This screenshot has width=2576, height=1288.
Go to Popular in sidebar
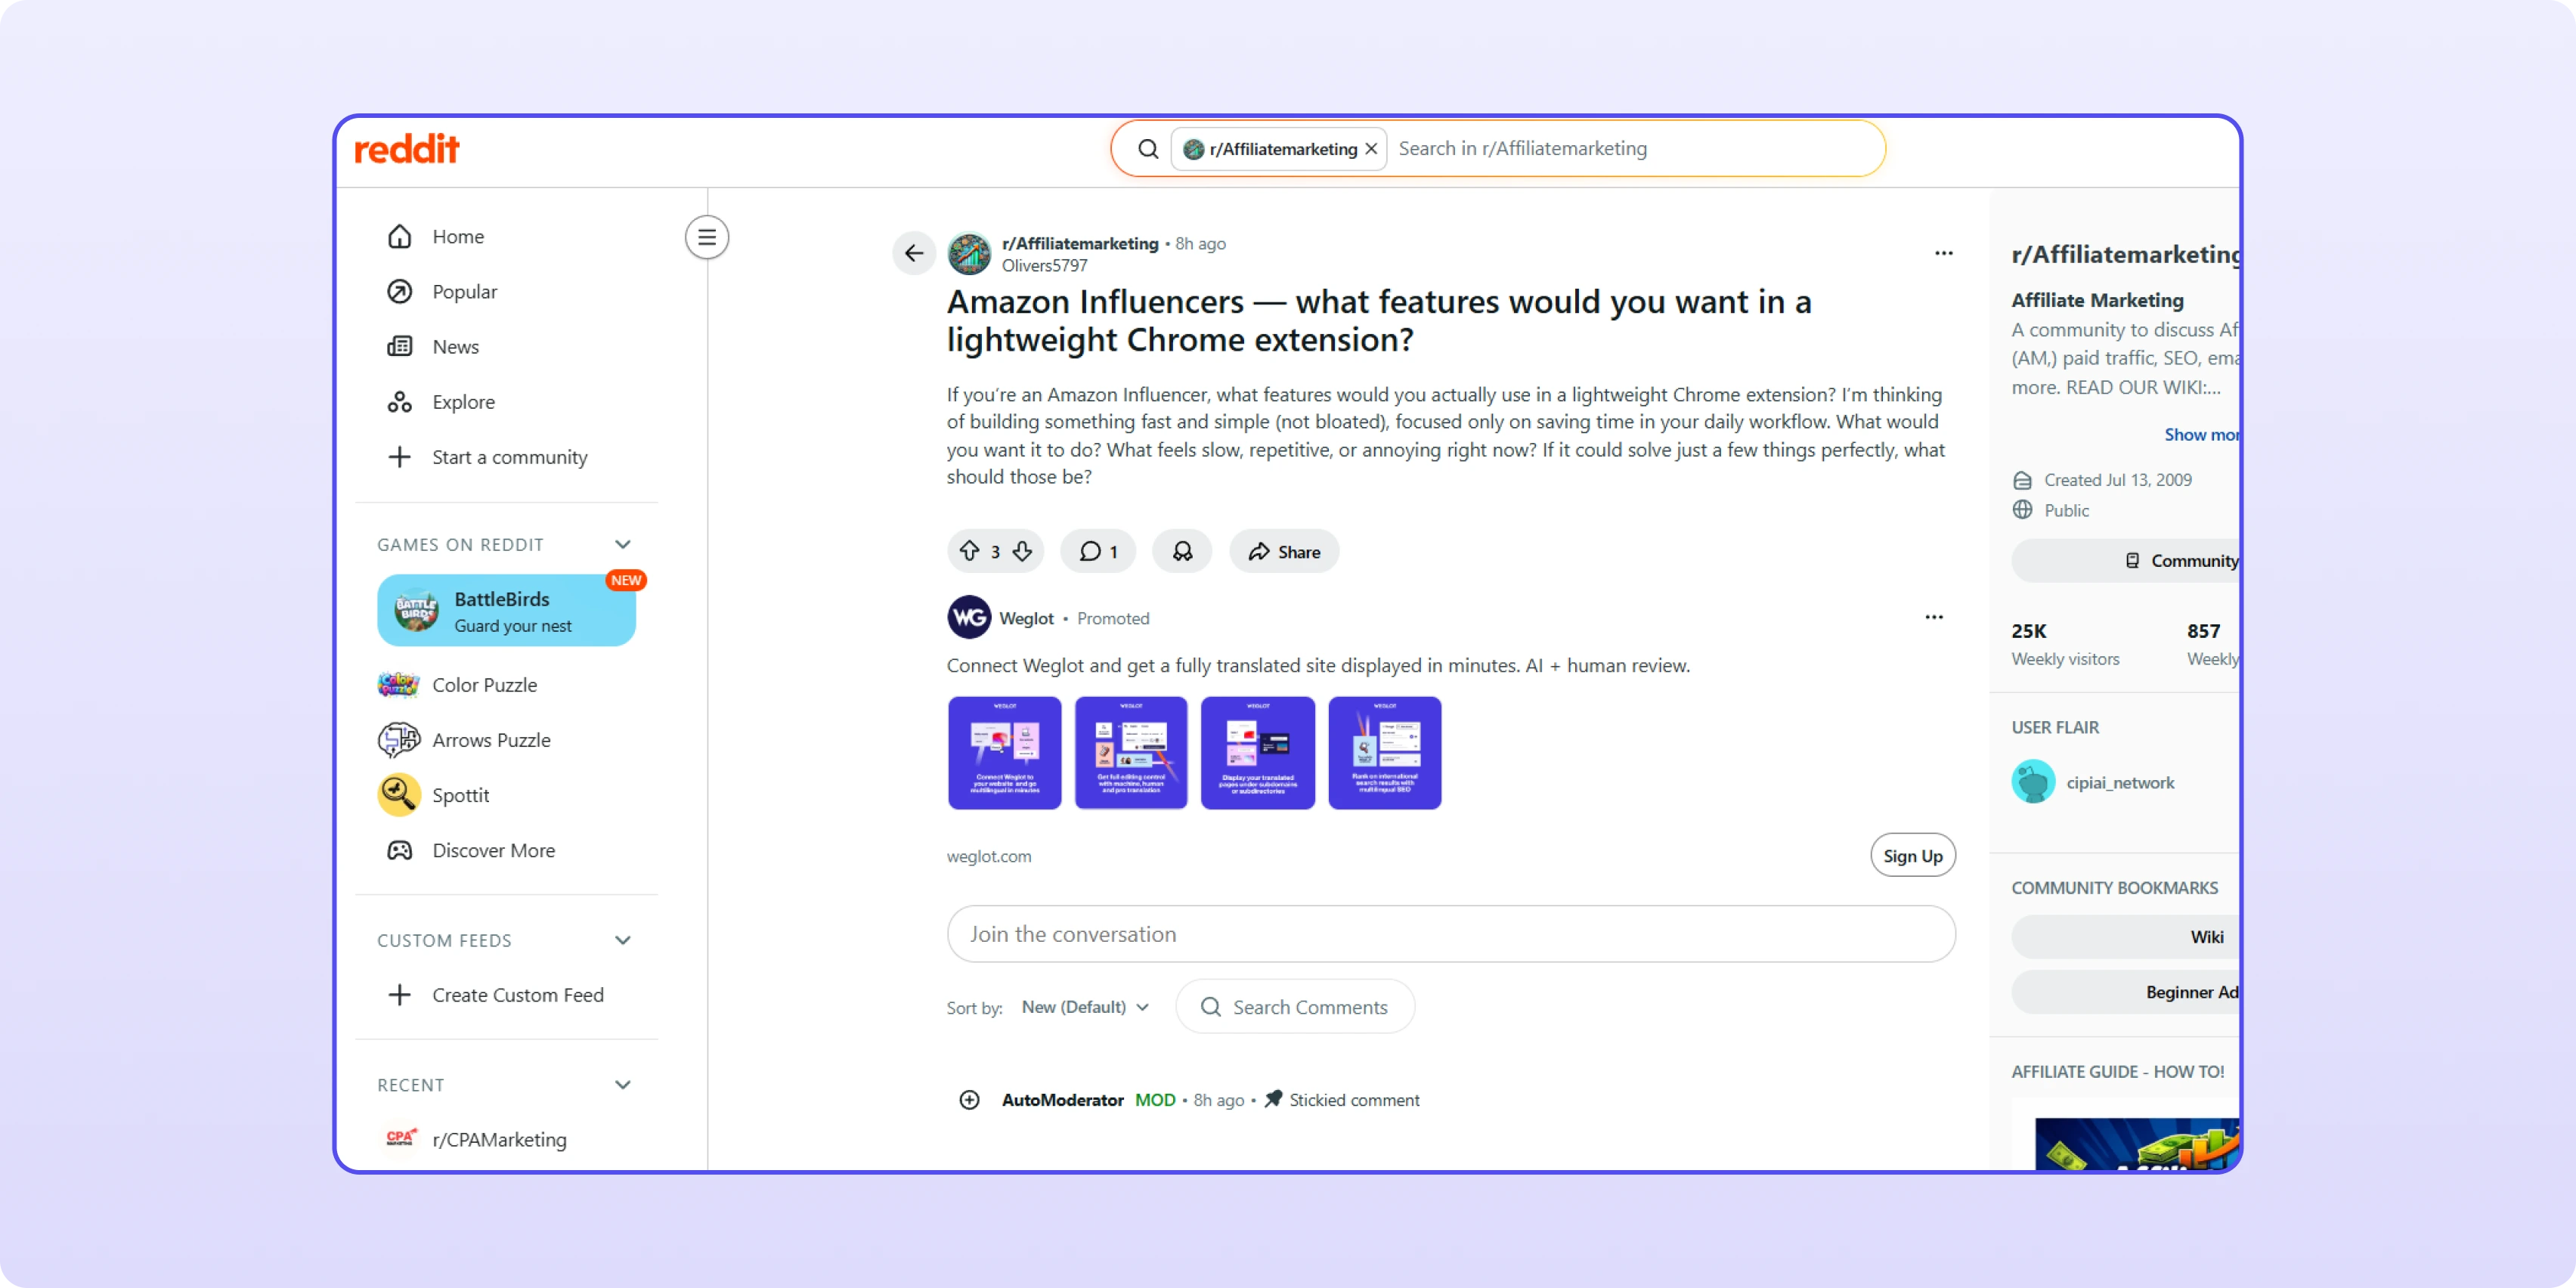[x=463, y=291]
